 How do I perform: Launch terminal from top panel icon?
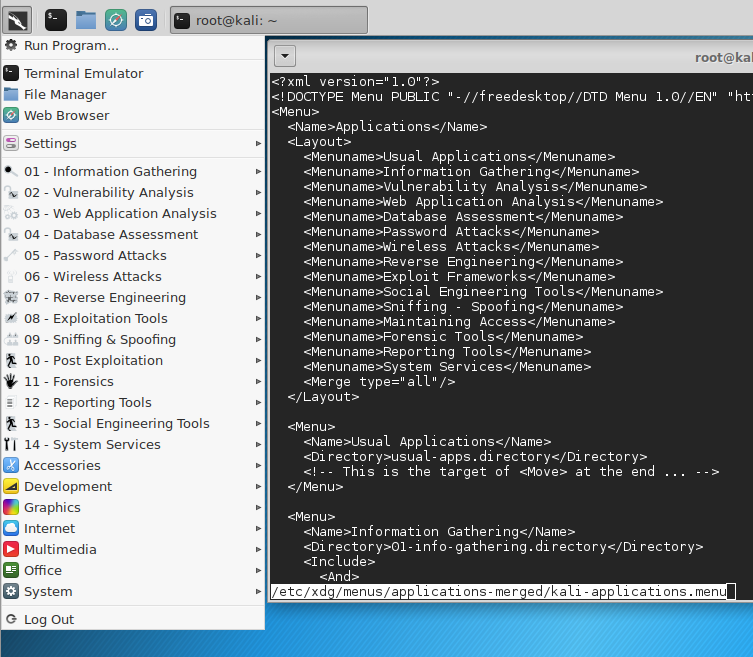point(56,19)
